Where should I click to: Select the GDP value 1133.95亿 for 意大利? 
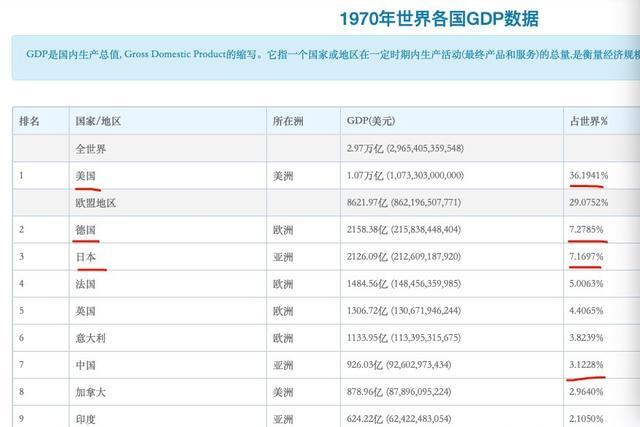tap(404, 338)
